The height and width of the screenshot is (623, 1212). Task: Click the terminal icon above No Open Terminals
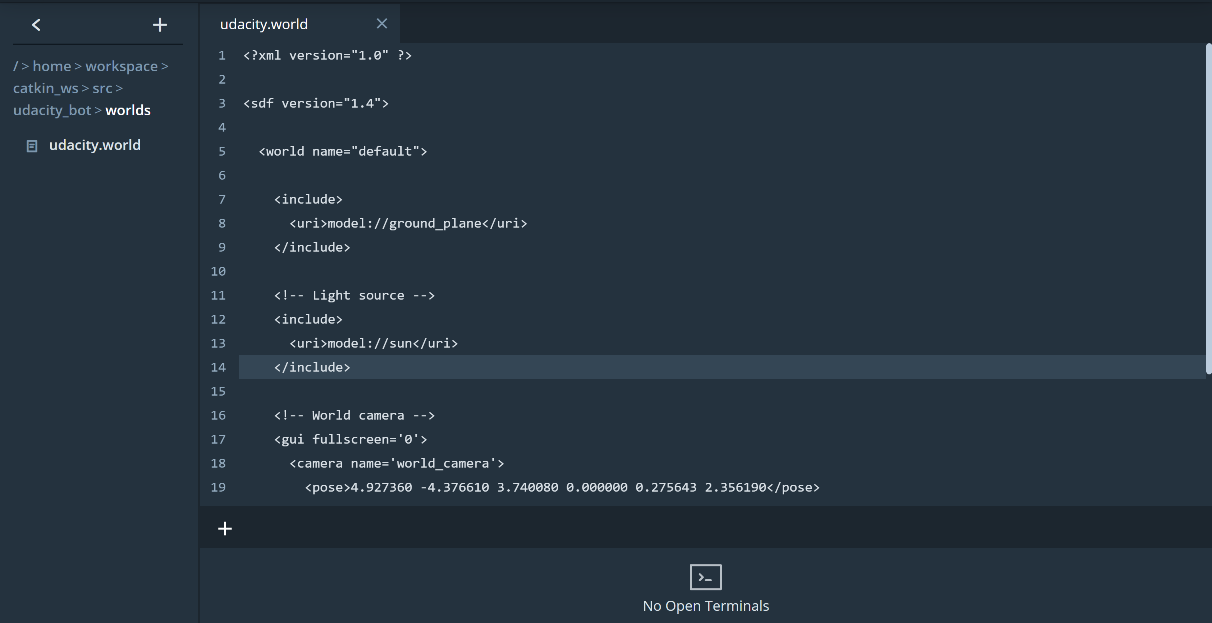point(705,577)
